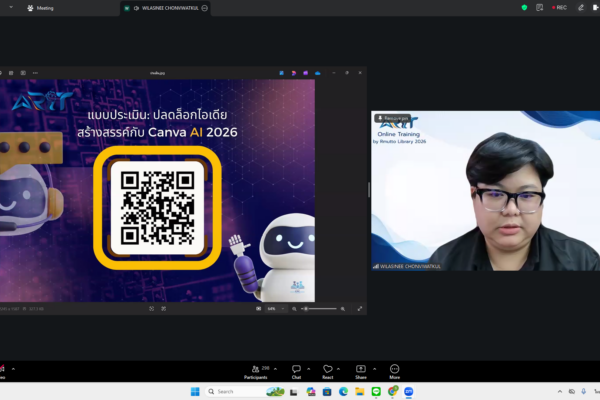This screenshot has width=600, height=400.
Task: Click the QR code in the shared image
Action: click(157, 208)
